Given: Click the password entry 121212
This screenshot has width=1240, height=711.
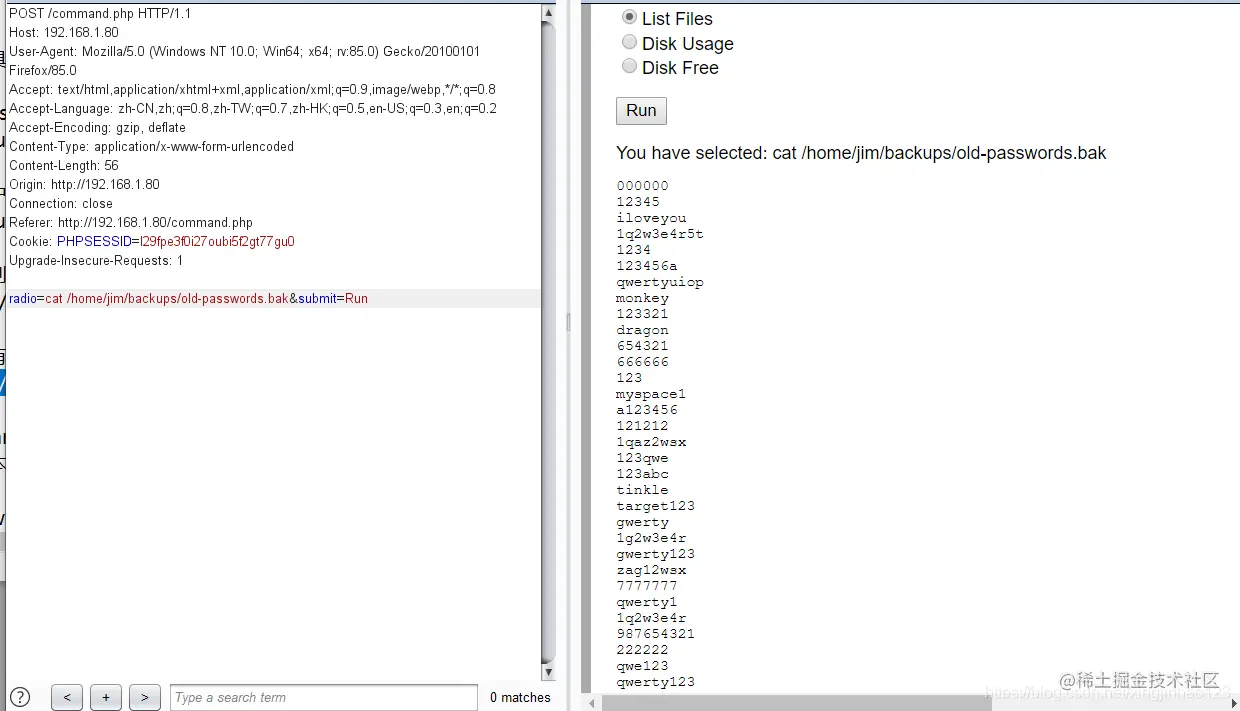Looking at the screenshot, I should tap(642, 426).
